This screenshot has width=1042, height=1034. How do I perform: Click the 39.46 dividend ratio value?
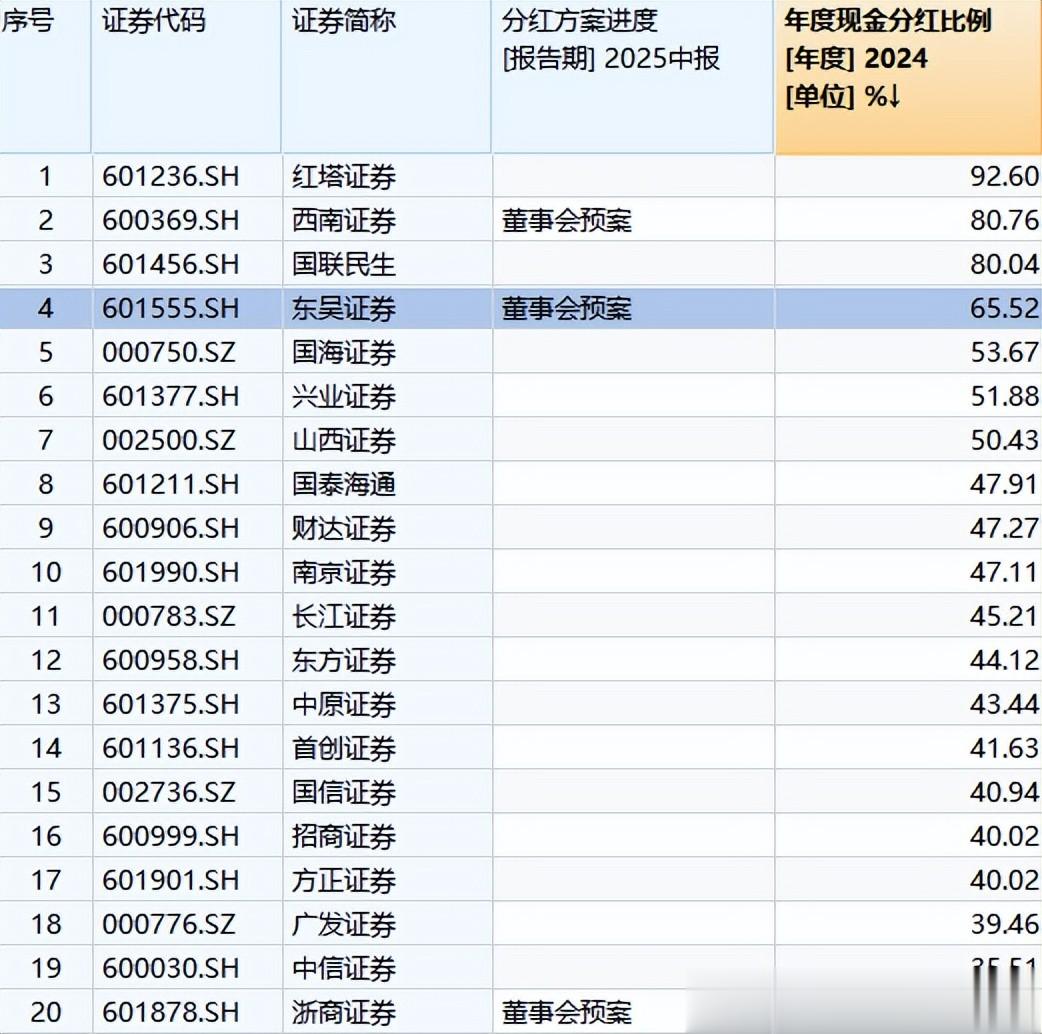1004,924
